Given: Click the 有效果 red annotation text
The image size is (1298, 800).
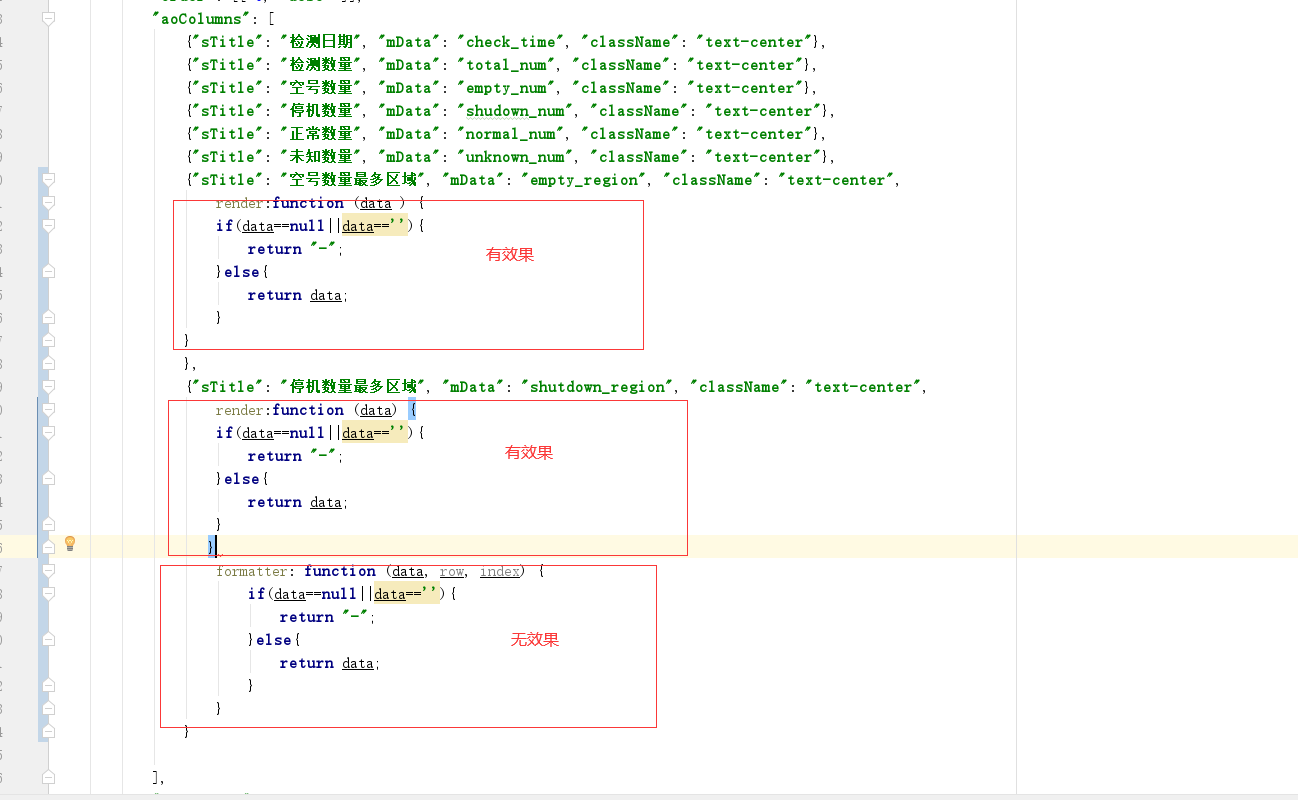Looking at the screenshot, I should tap(510, 254).
